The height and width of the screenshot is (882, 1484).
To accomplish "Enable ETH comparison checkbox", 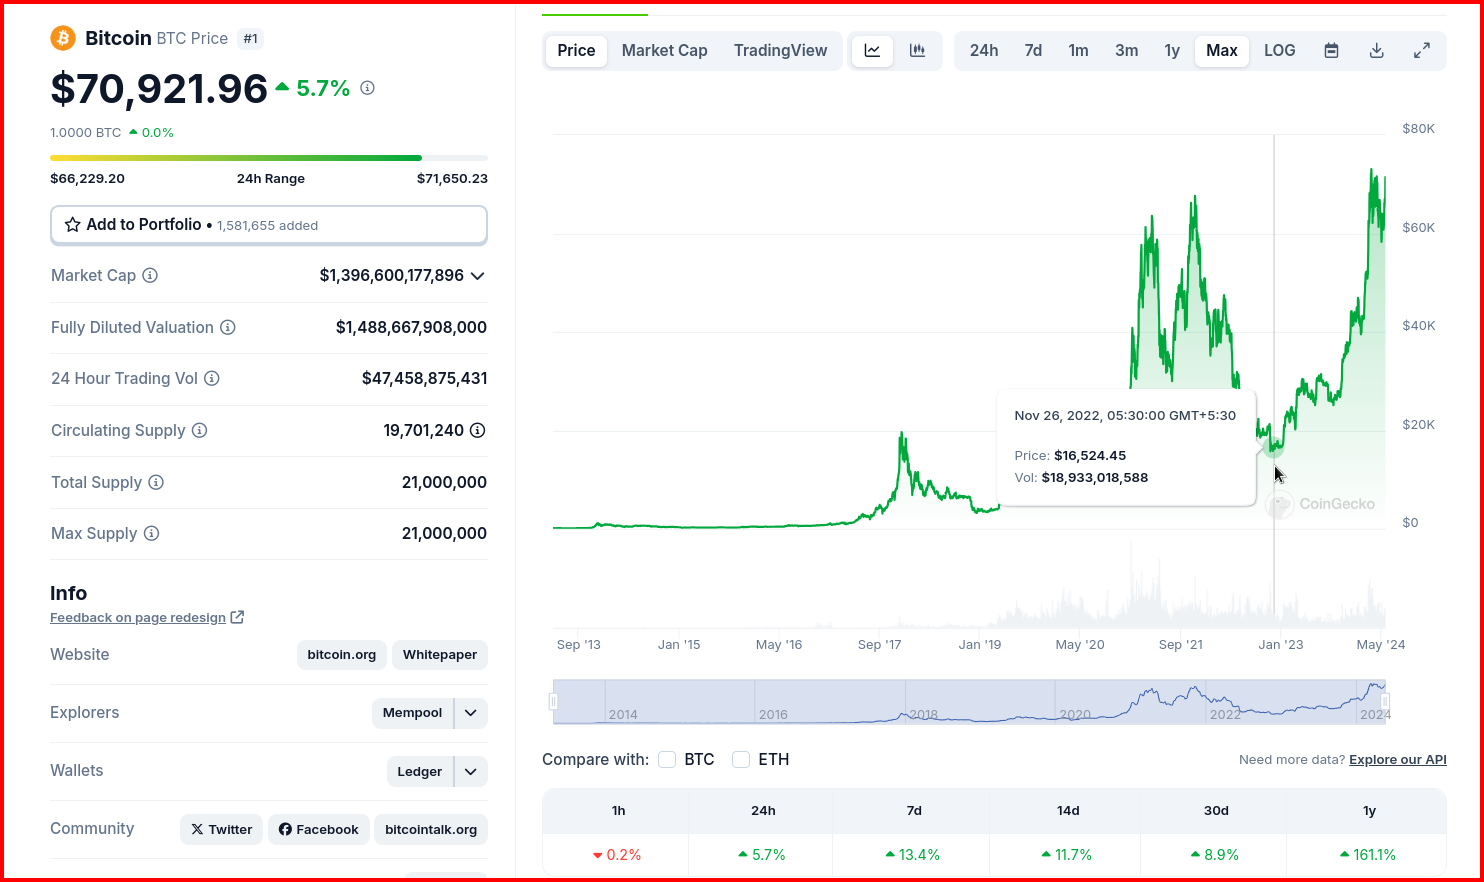I will point(741,760).
